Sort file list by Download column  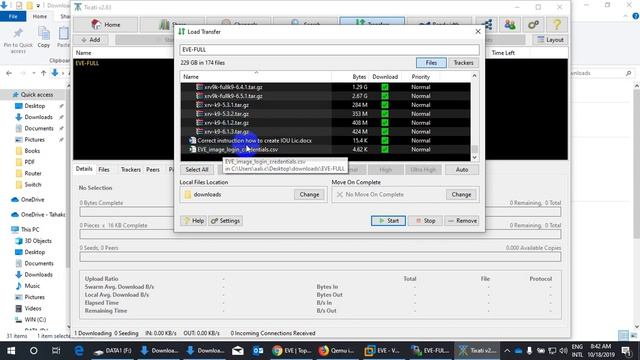385,77
